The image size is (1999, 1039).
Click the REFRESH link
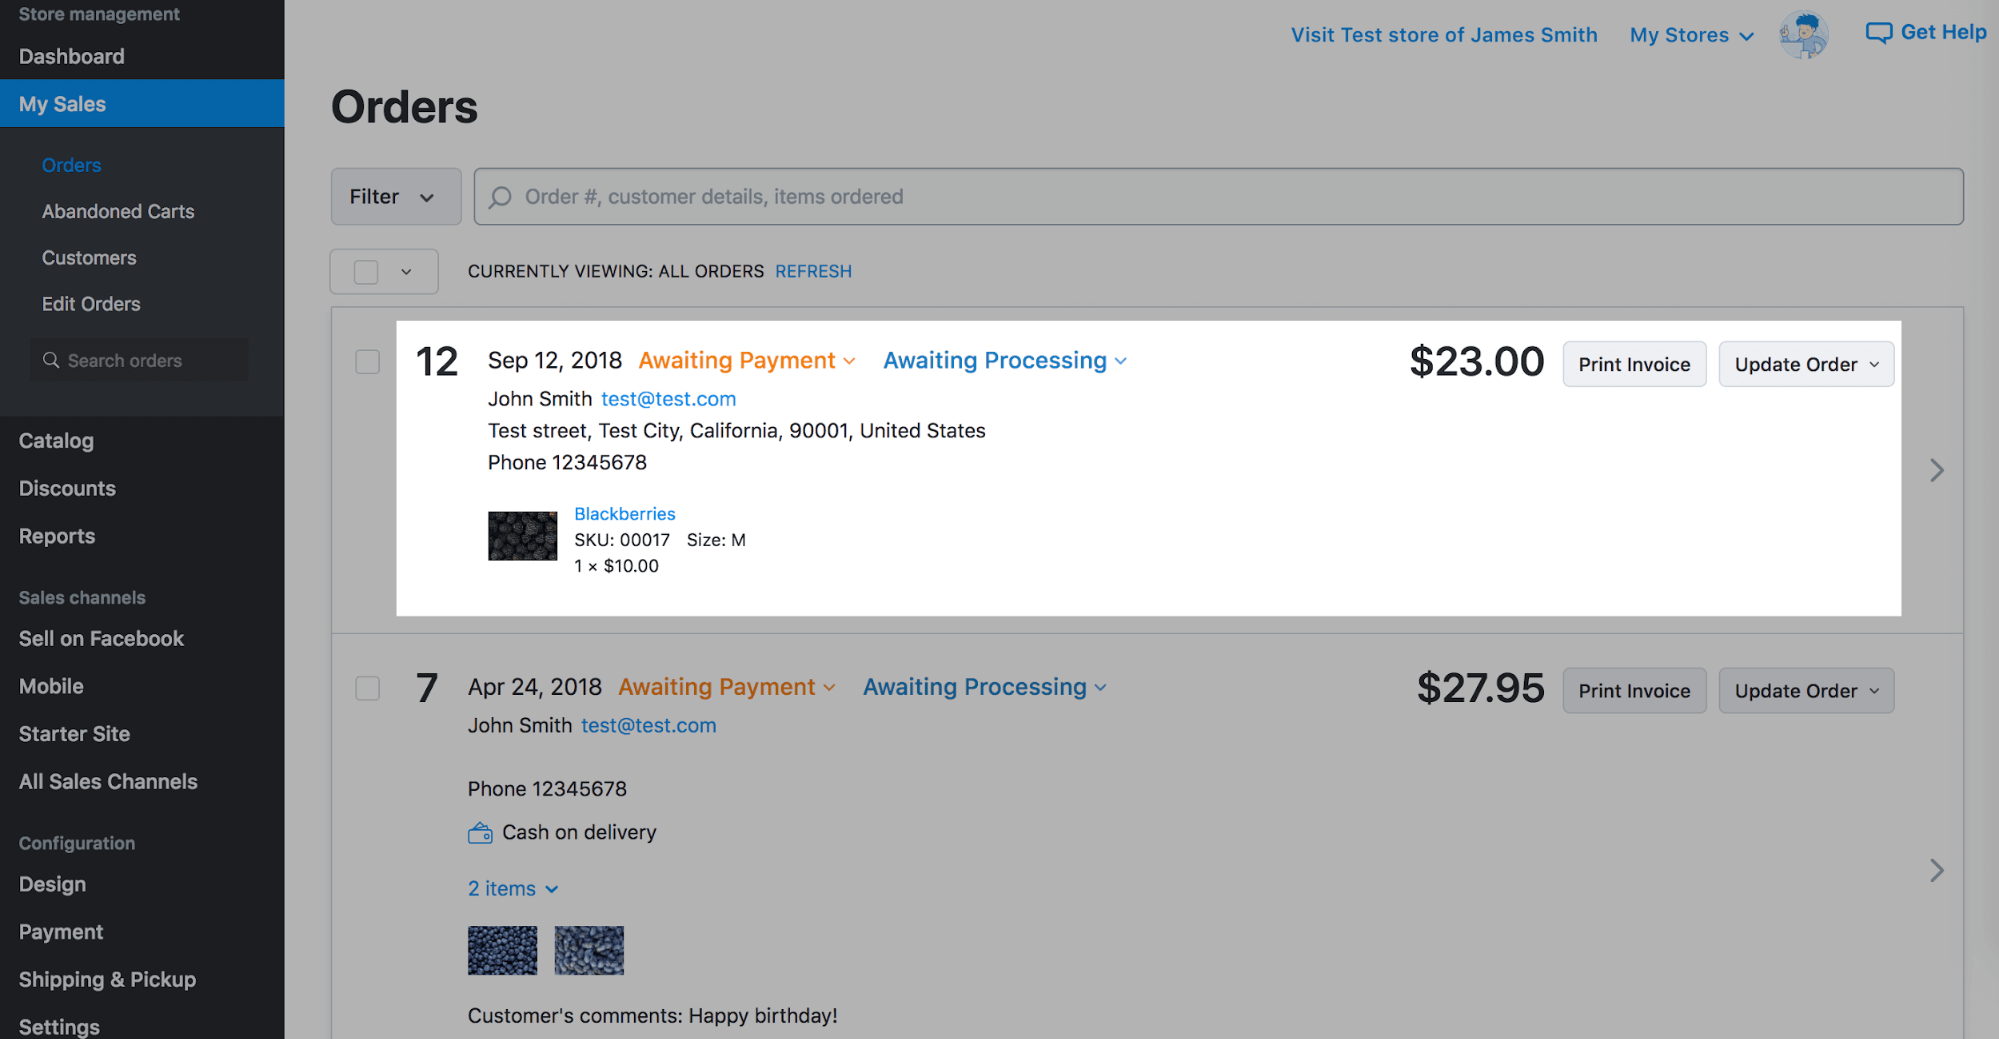click(x=813, y=271)
